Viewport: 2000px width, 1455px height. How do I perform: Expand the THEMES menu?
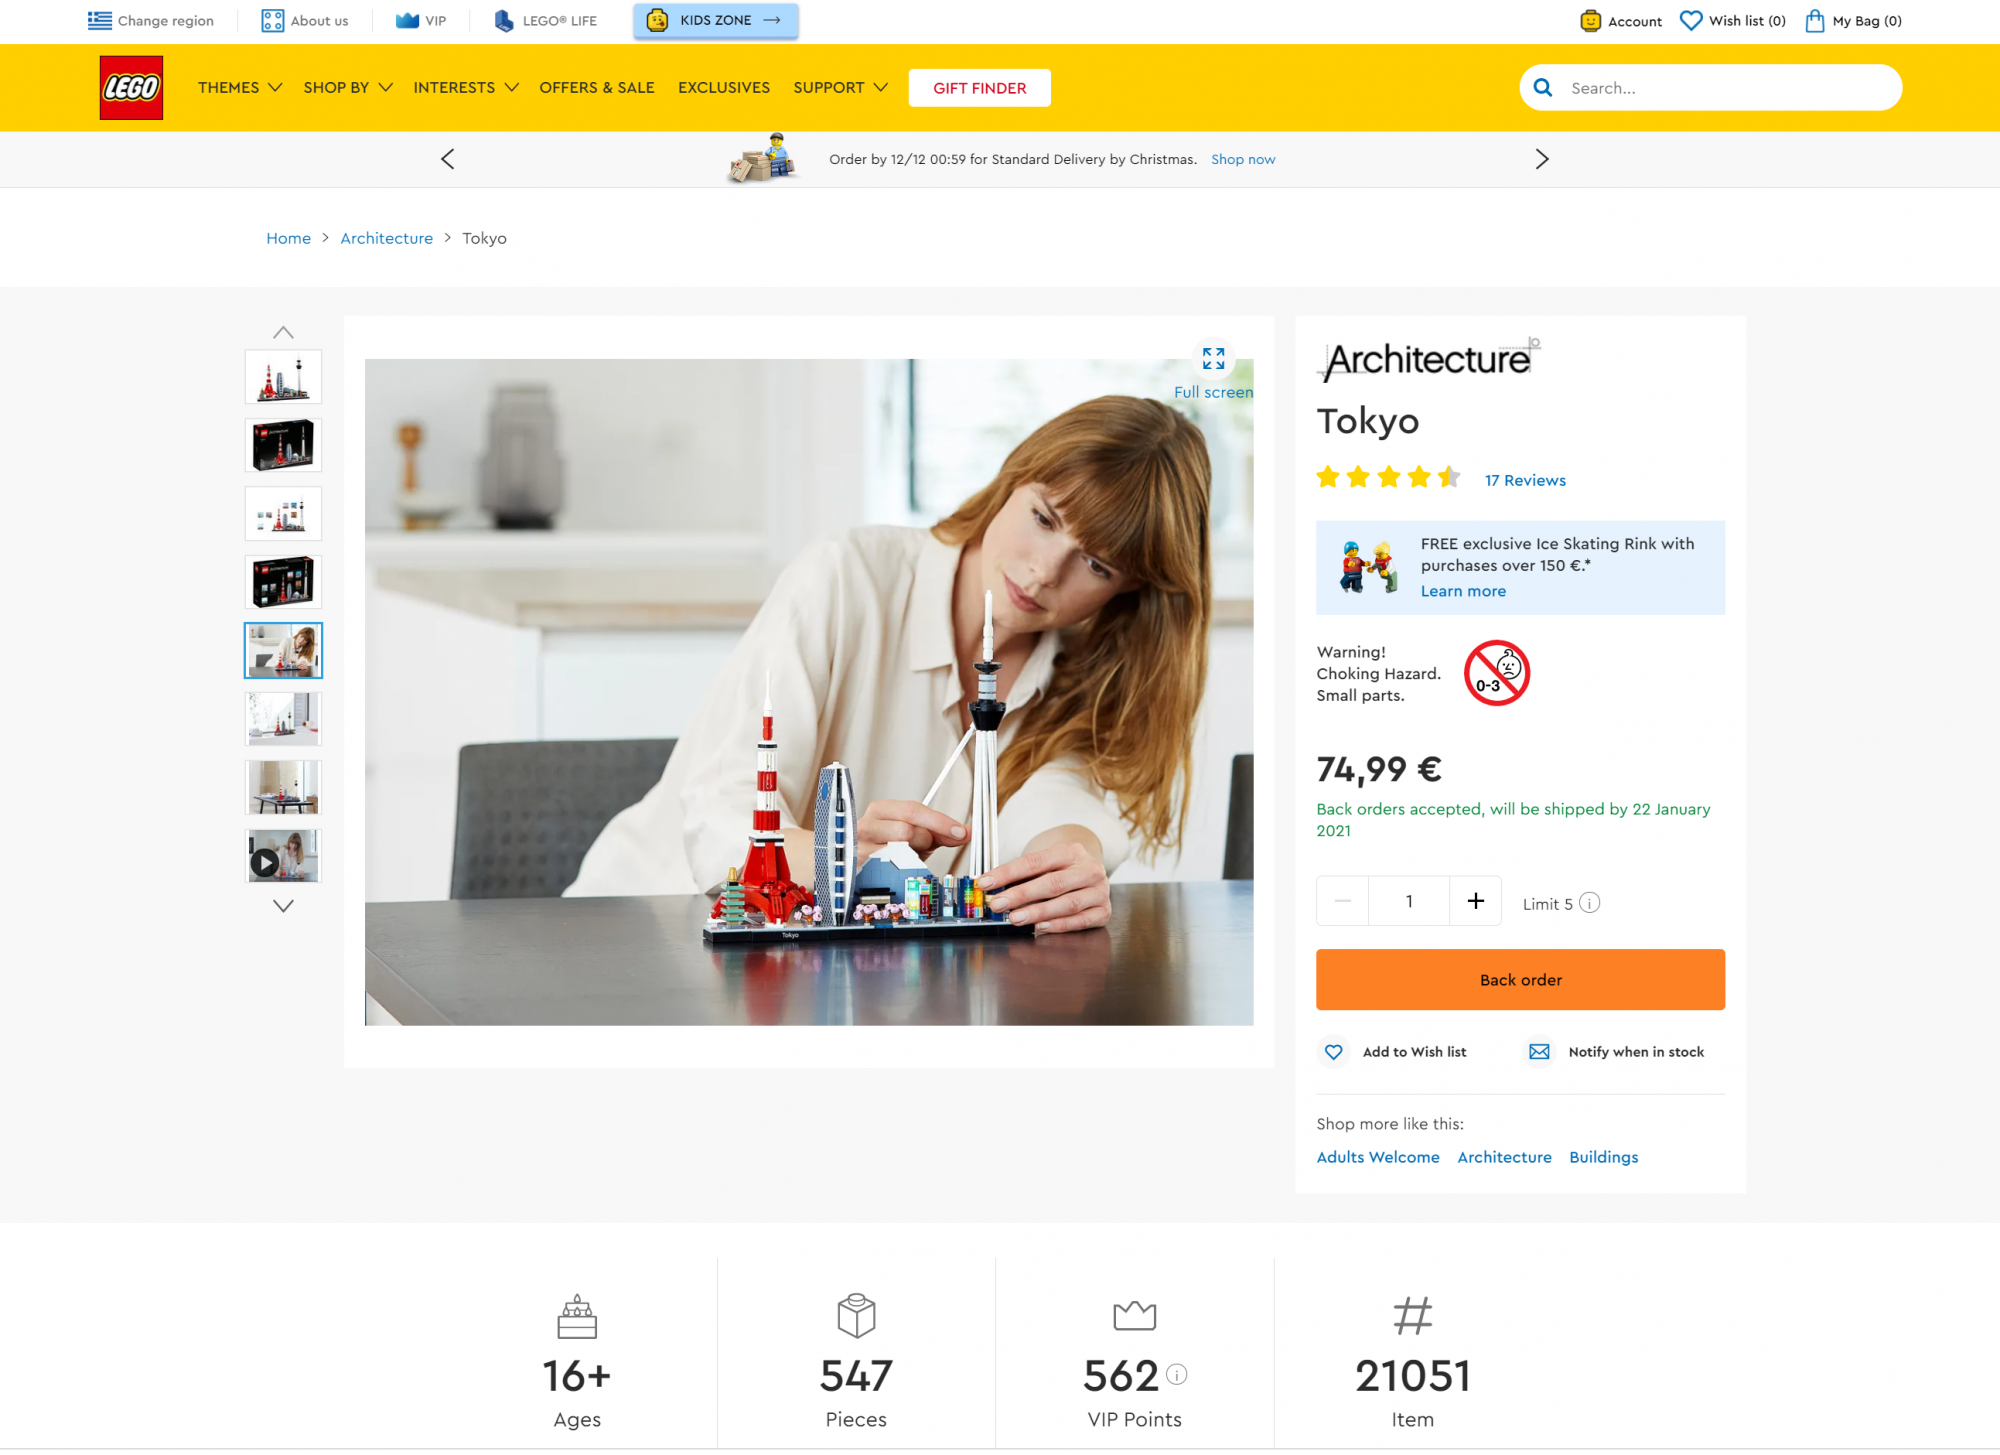click(x=240, y=88)
